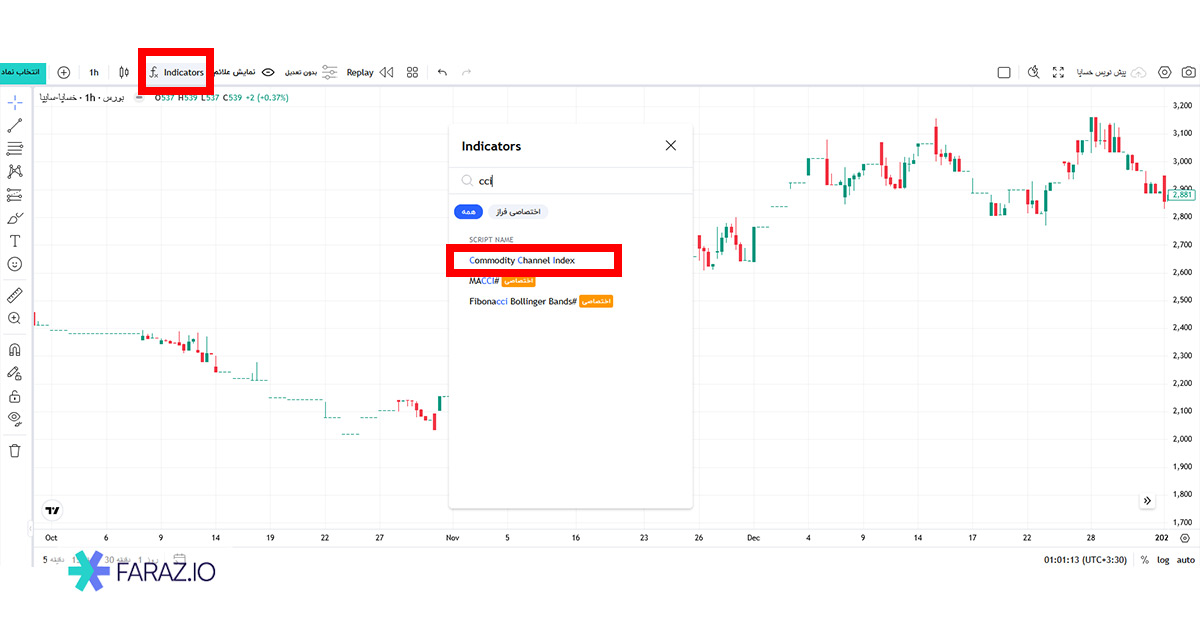The height and width of the screenshot is (630, 1200).
Task: Toggle the log scale option
Action: (1163, 560)
